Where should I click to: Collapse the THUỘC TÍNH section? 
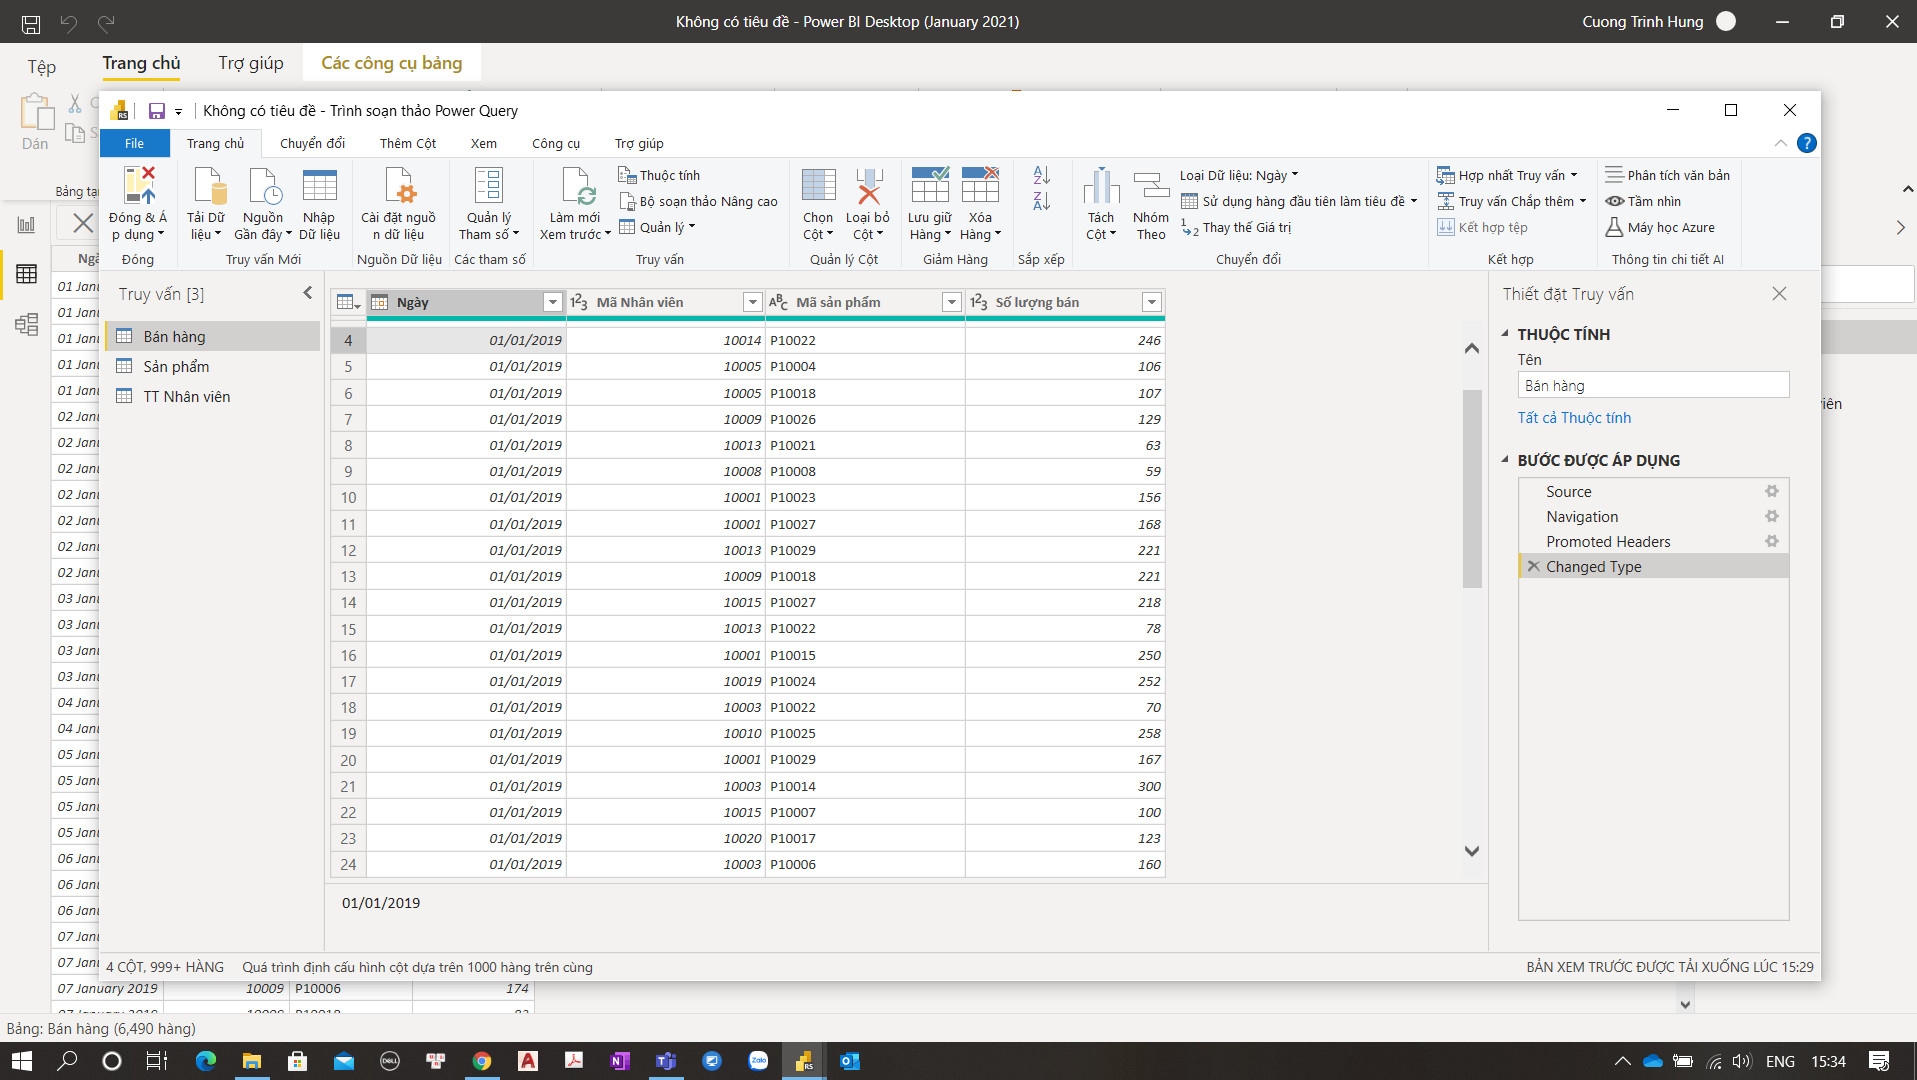tap(1505, 334)
